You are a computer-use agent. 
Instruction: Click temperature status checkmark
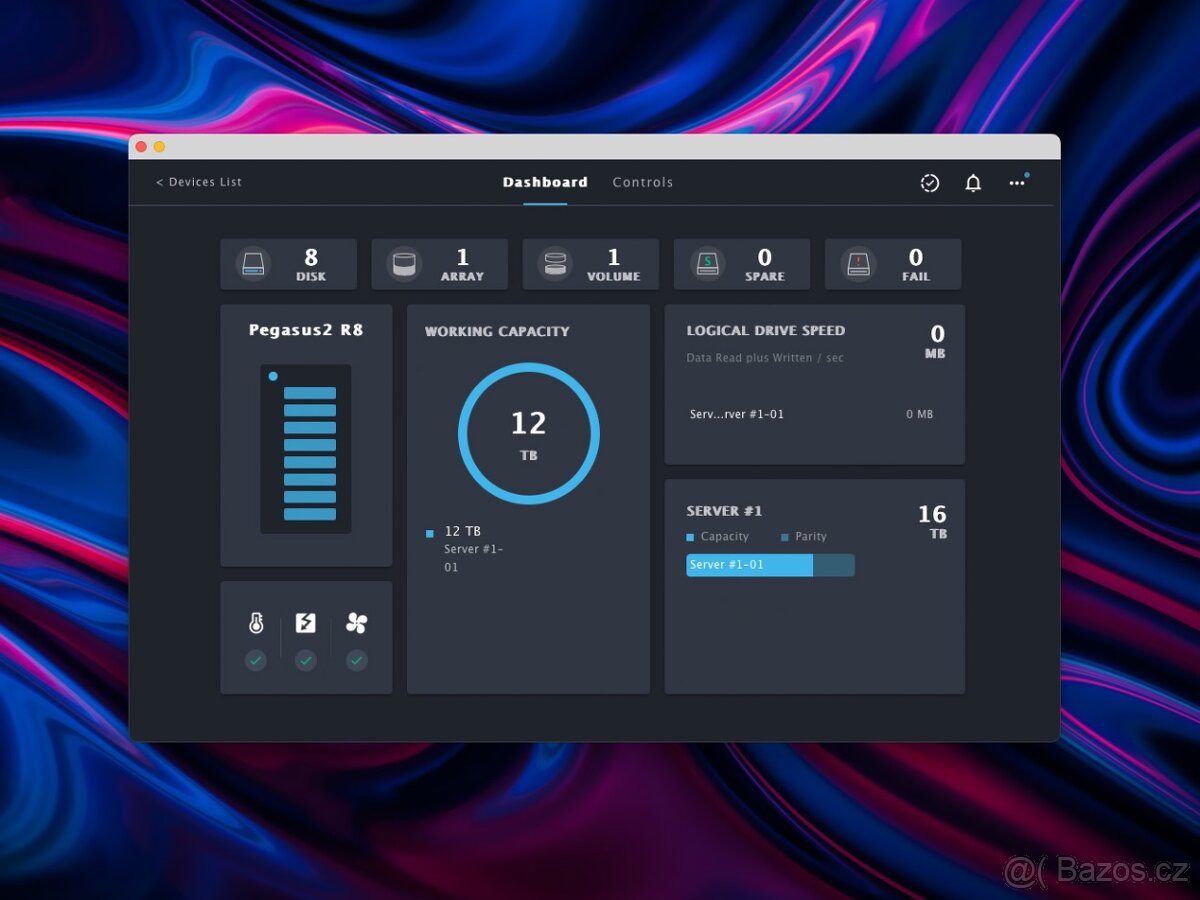(x=256, y=660)
